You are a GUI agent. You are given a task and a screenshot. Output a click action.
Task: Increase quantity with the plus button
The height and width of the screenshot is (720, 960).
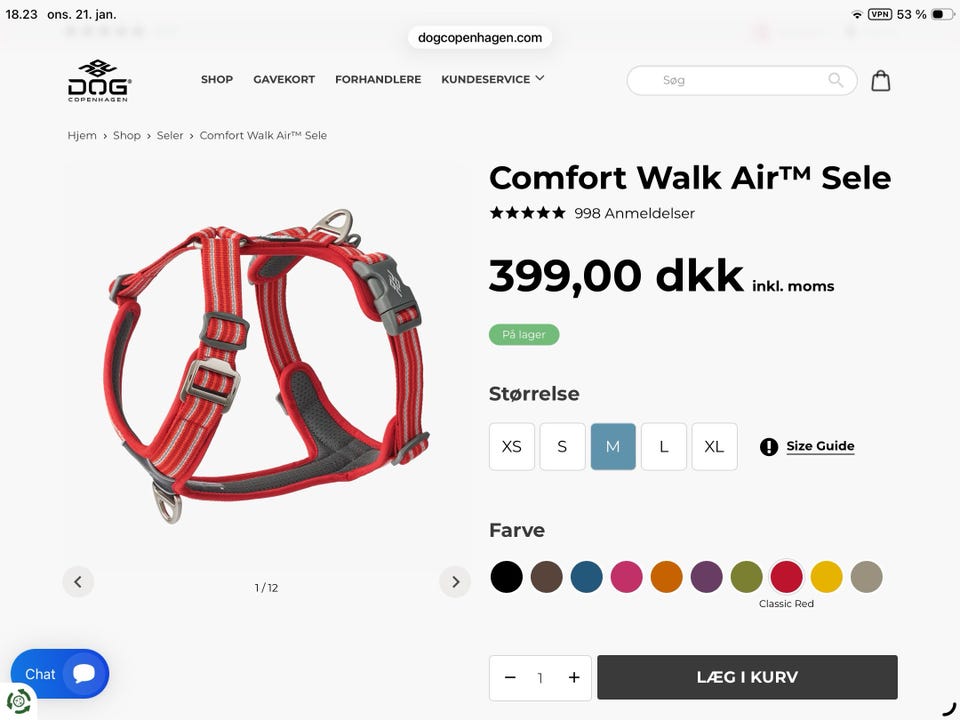pyautogui.click(x=574, y=677)
